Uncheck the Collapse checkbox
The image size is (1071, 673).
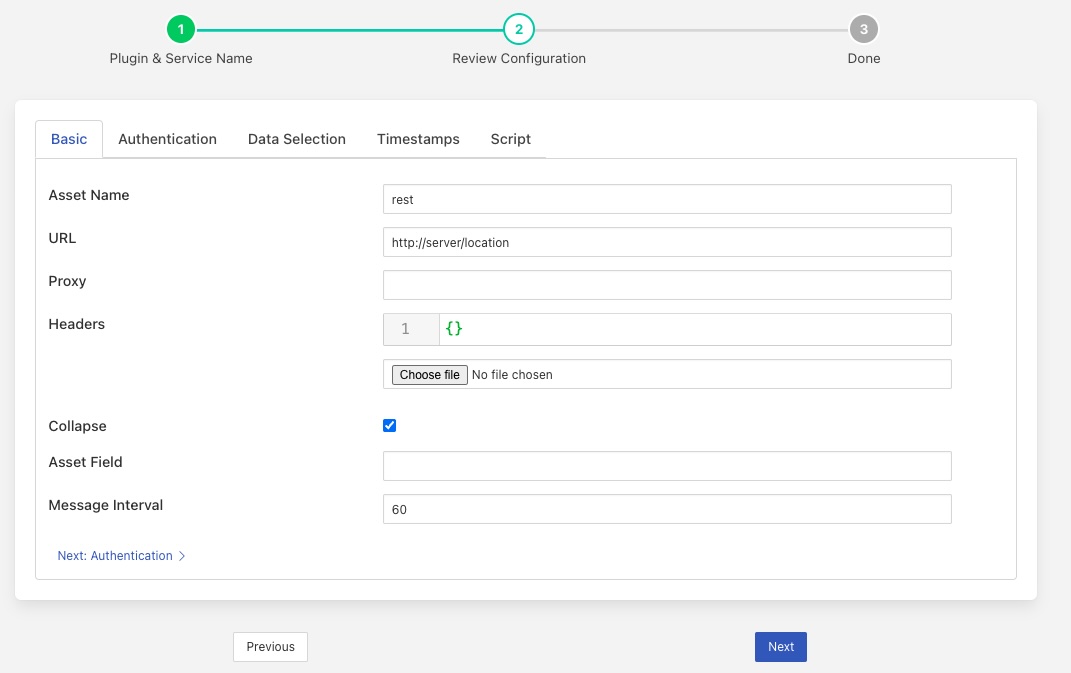pyautogui.click(x=390, y=425)
